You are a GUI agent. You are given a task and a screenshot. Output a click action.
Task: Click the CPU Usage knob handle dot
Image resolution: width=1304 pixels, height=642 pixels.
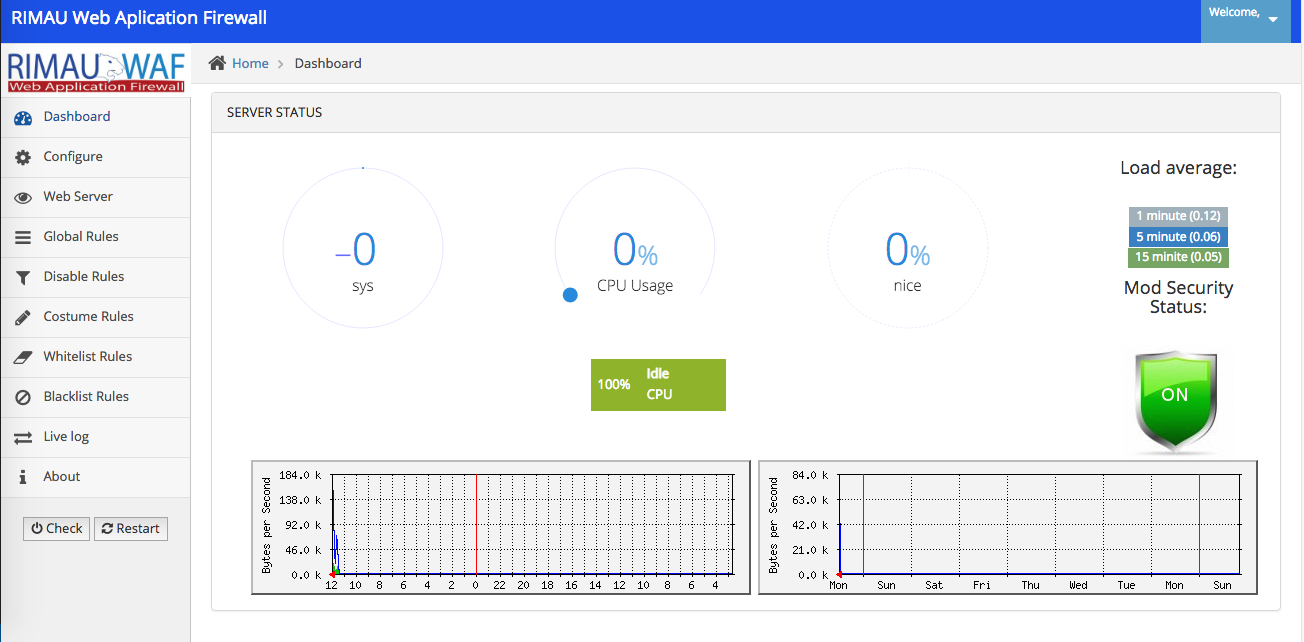click(x=570, y=295)
